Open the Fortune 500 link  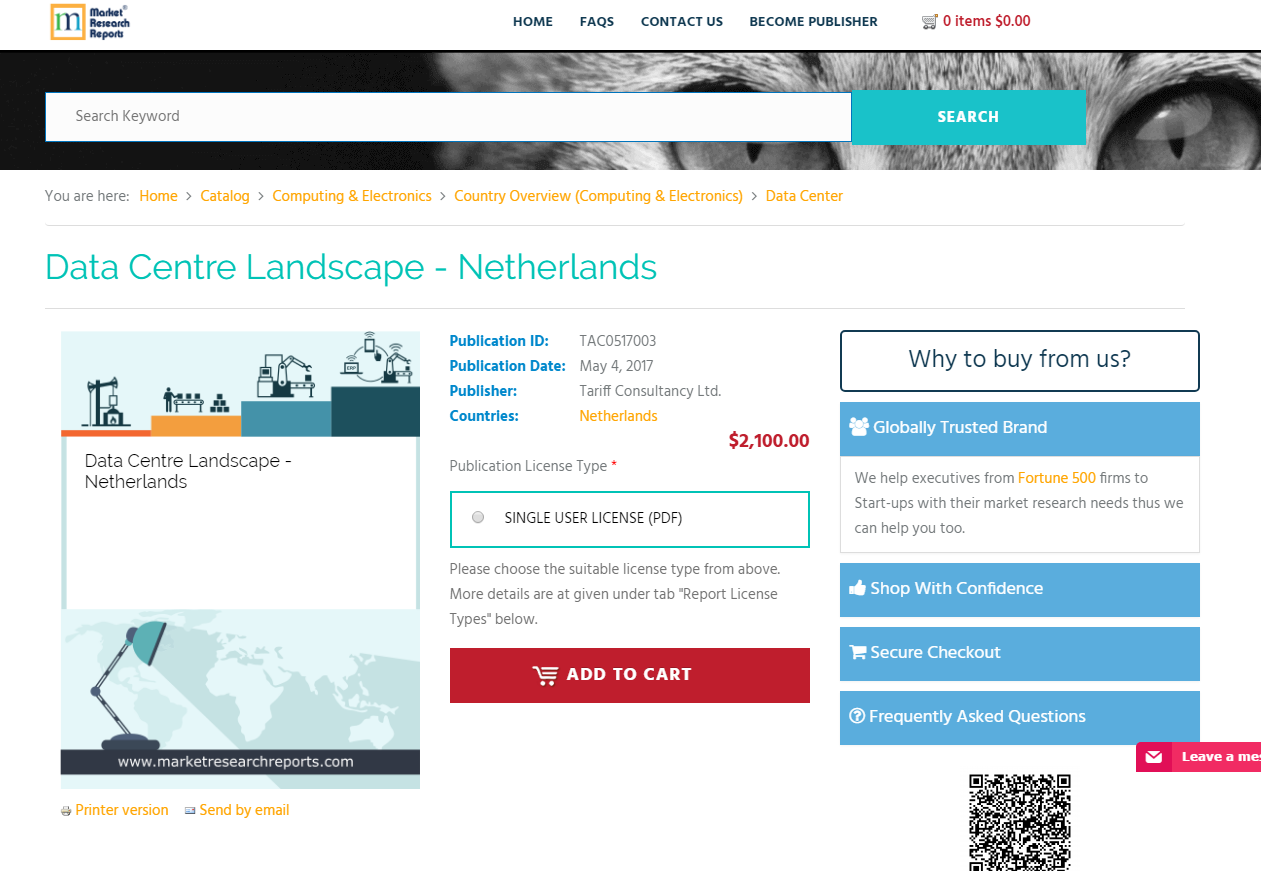pos(1057,478)
